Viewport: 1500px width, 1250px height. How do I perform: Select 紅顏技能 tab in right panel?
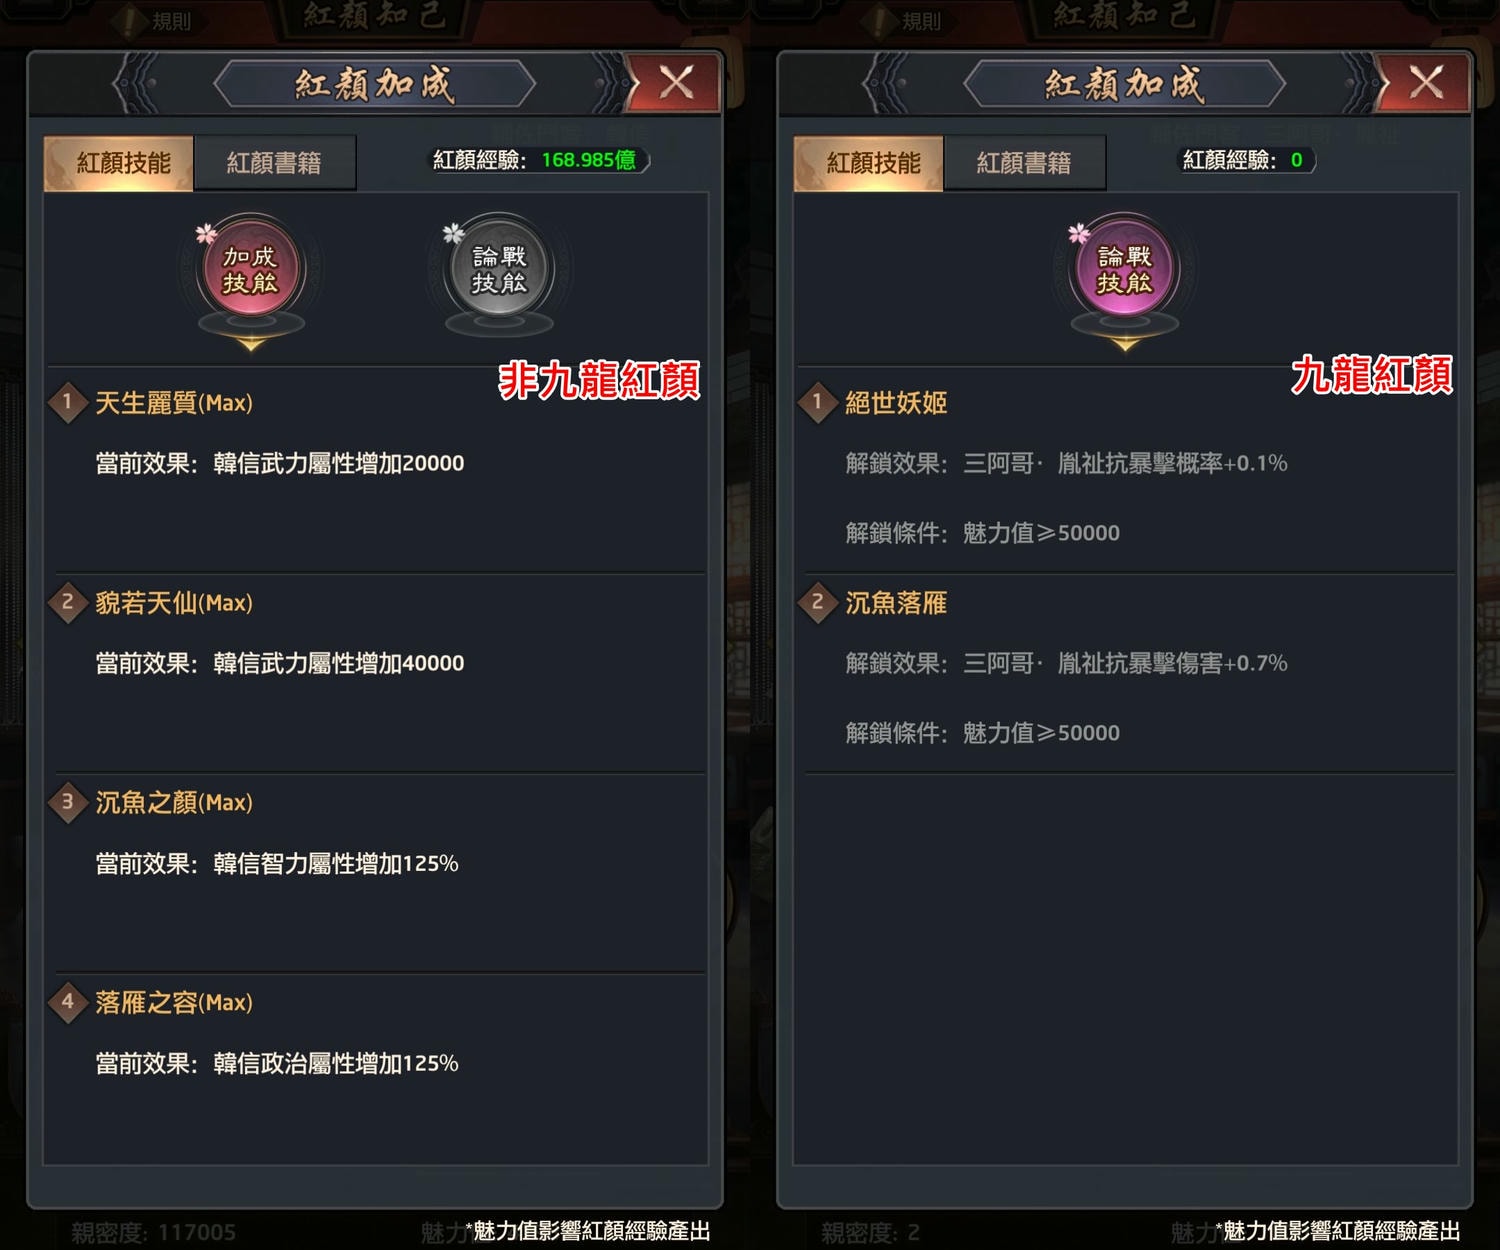870,163
